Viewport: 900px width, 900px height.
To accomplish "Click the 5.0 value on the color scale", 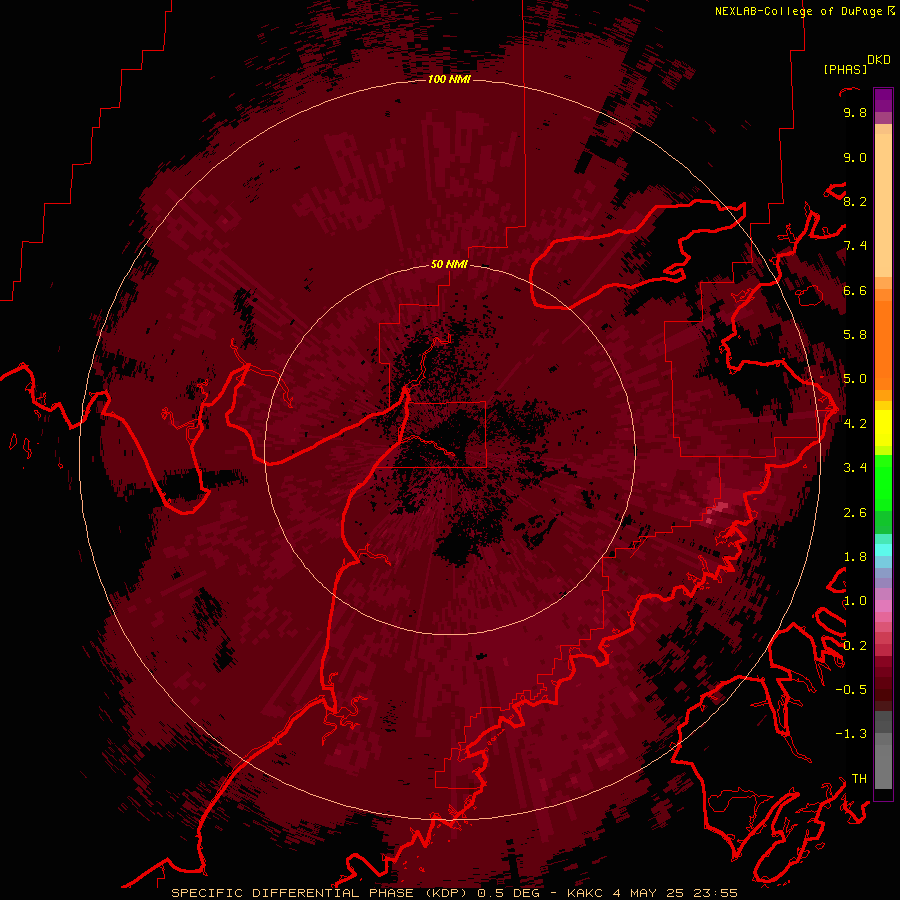I will click(x=855, y=379).
